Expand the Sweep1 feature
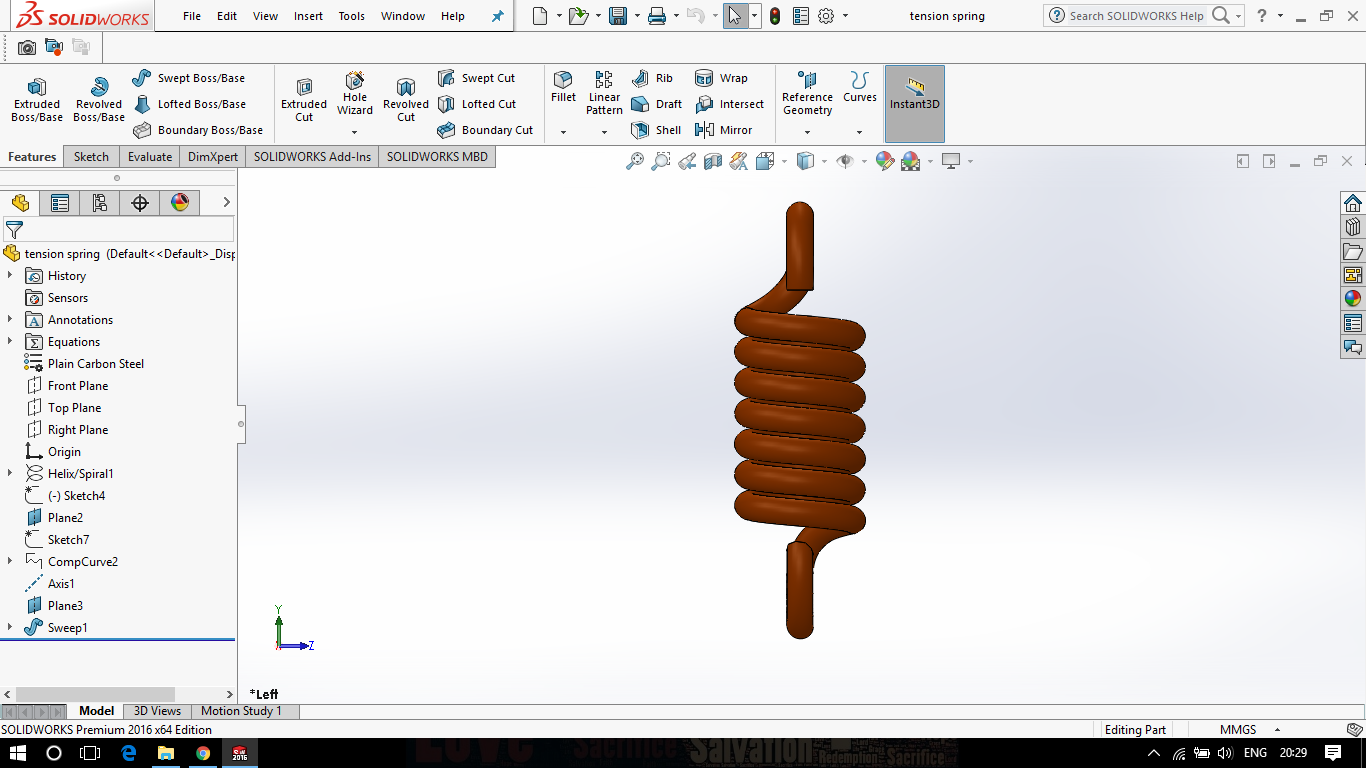Viewport: 1366px width, 768px height. (x=10, y=627)
